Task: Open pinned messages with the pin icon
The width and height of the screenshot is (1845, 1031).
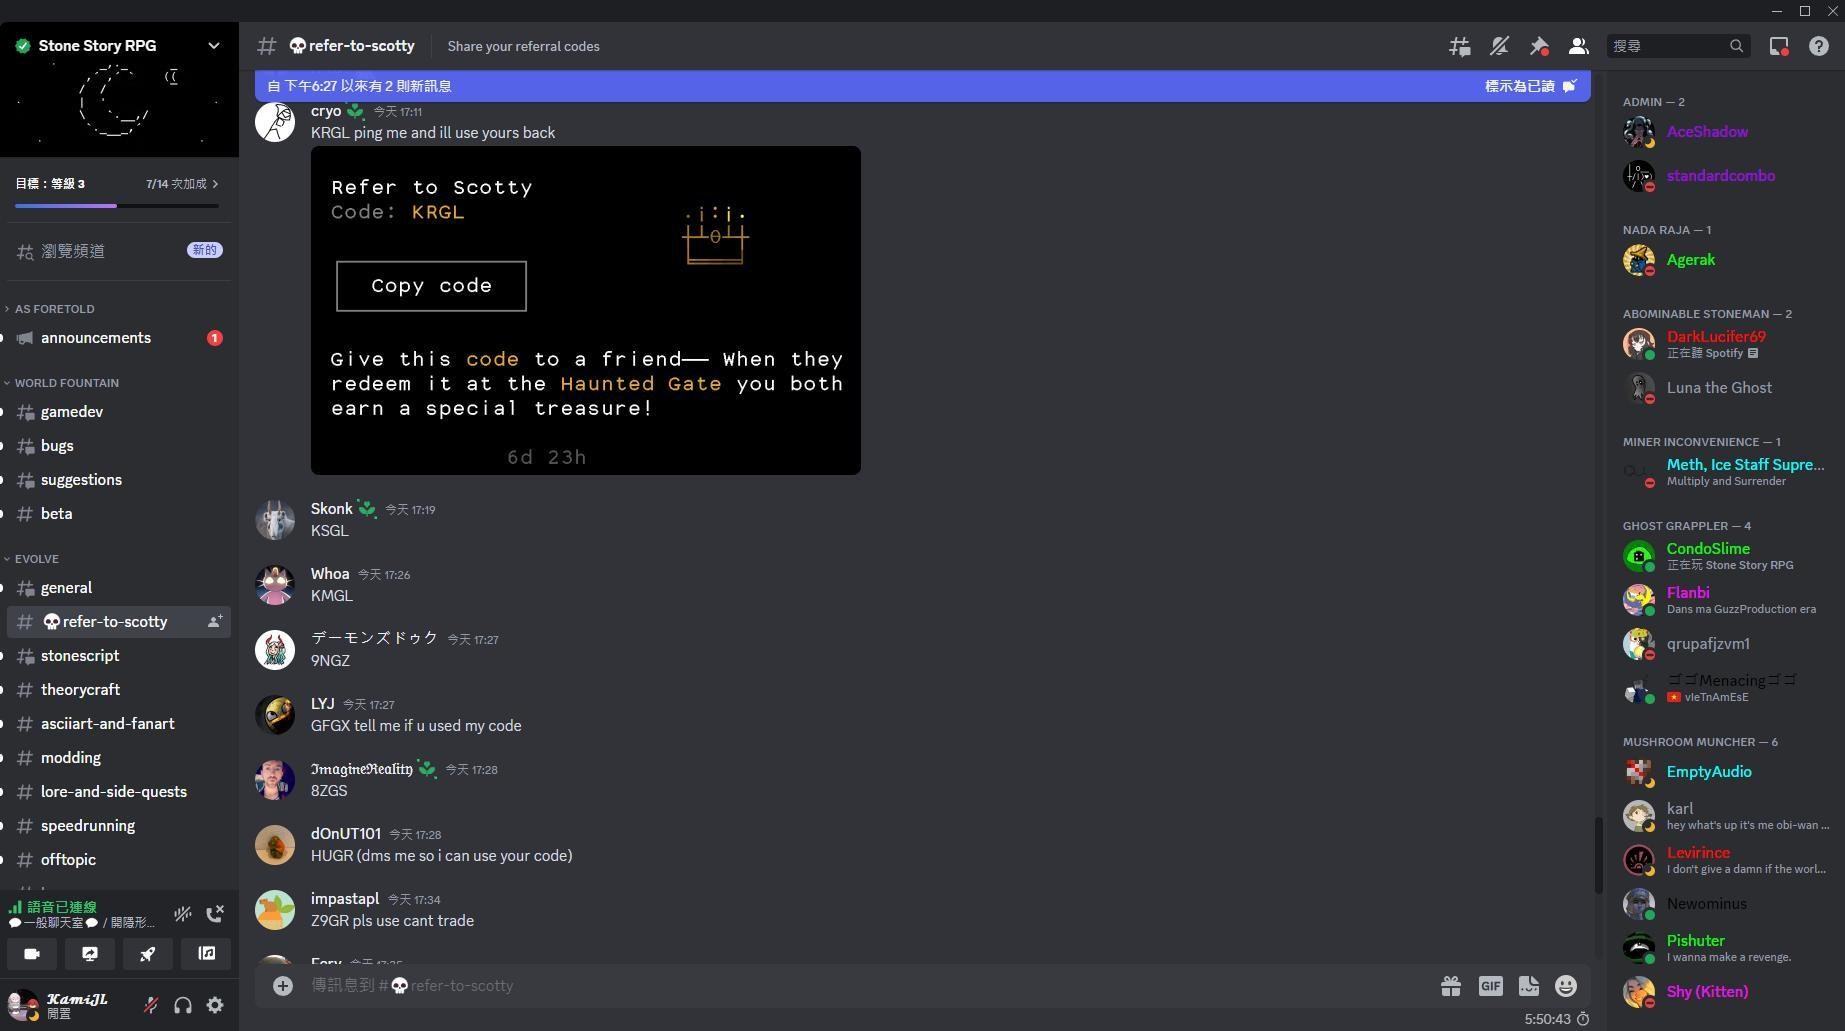Action: click(1539, 46)
